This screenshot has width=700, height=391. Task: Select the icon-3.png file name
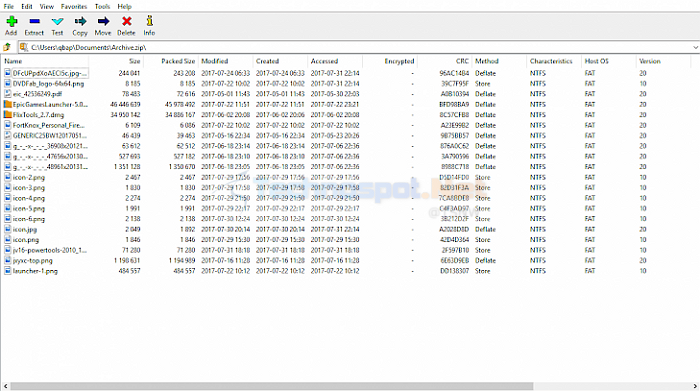coord(29,188)
